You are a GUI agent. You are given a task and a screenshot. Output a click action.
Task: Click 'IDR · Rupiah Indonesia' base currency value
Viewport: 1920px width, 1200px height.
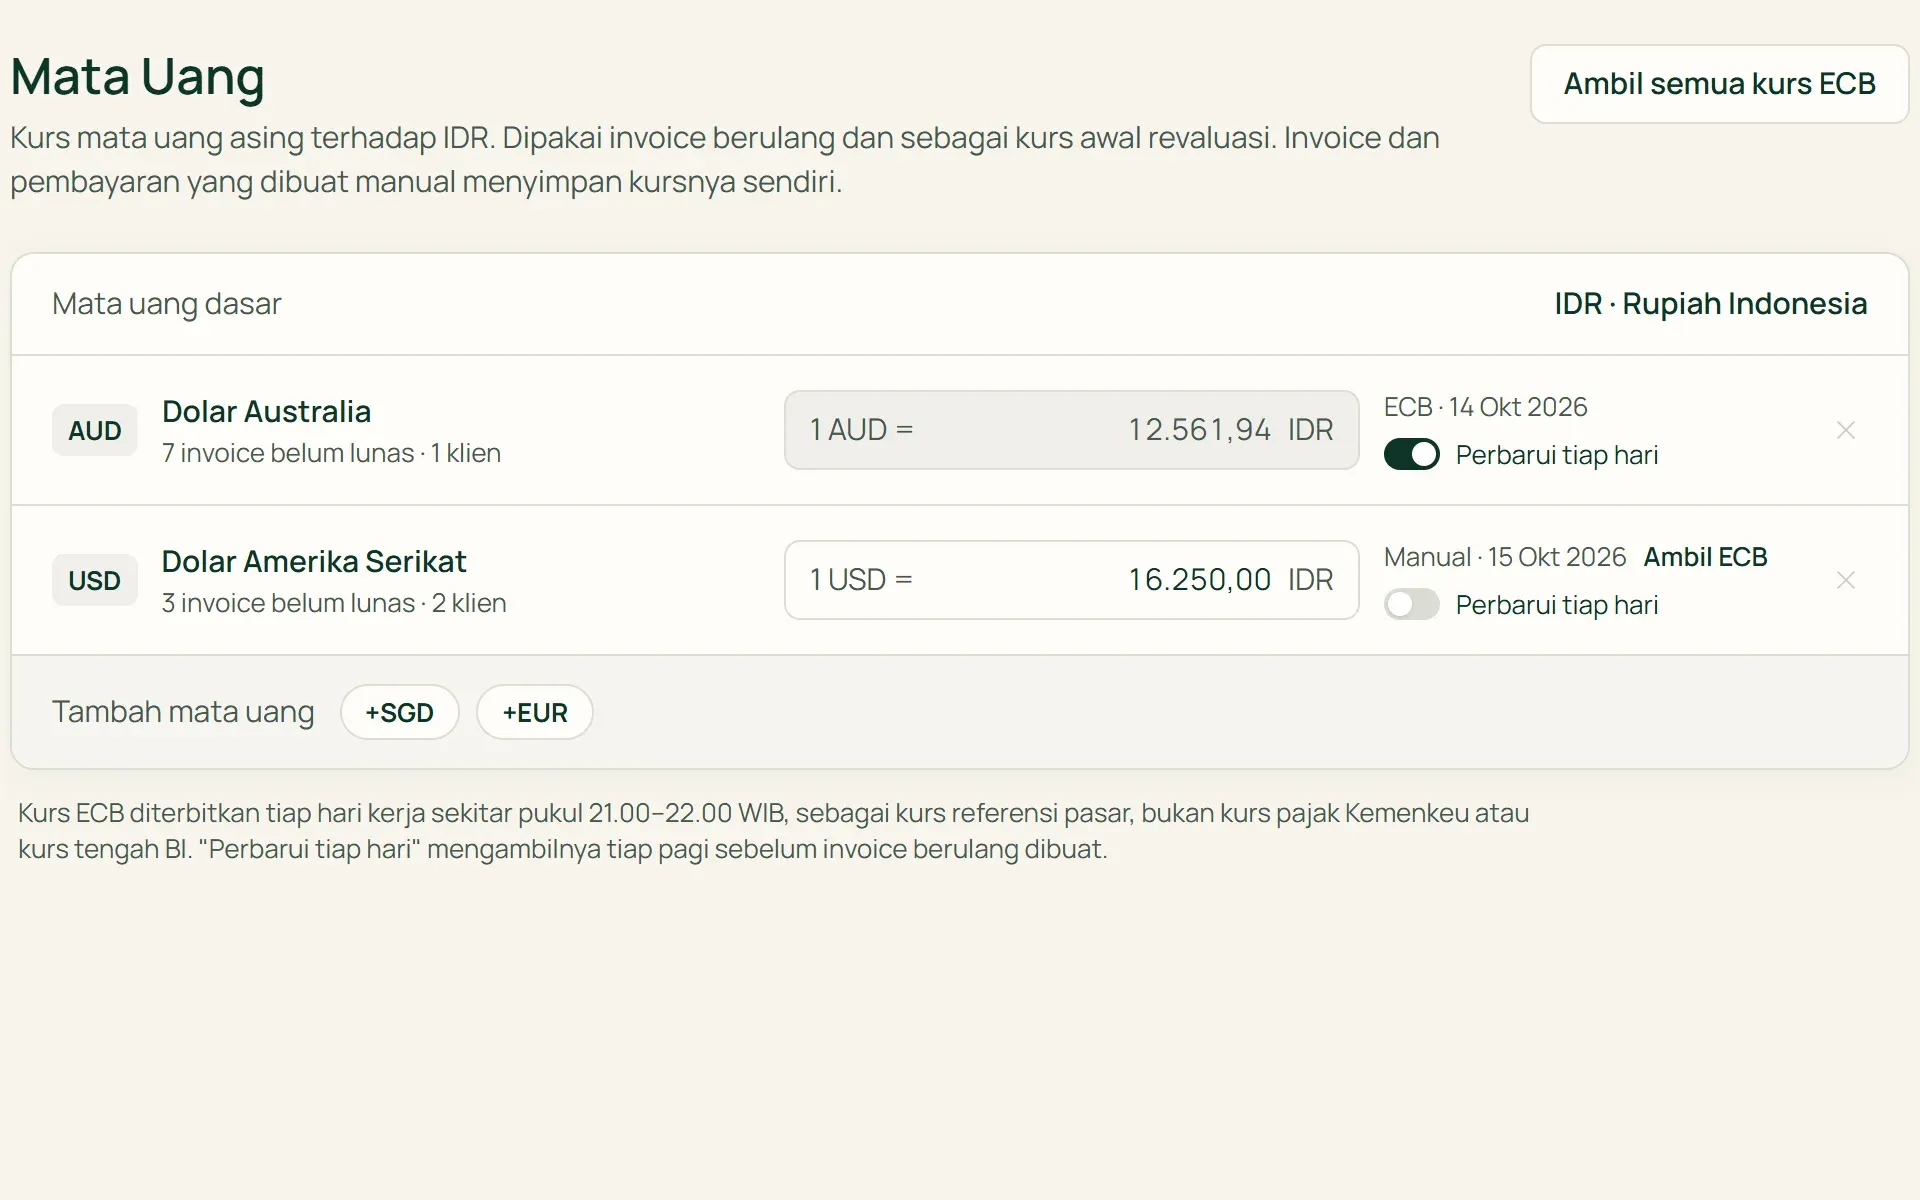click(x=1710, y=304)
